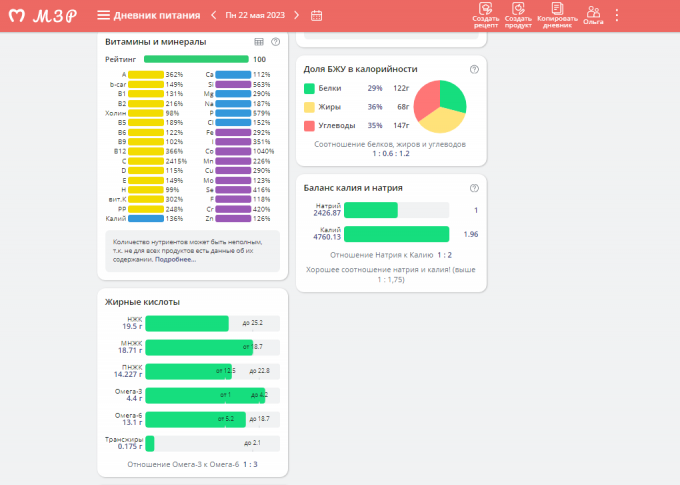The width and height of the screenshot is (680, 485).
Task: Follow the Подробнее... link
Action: [x=175, y=259]
